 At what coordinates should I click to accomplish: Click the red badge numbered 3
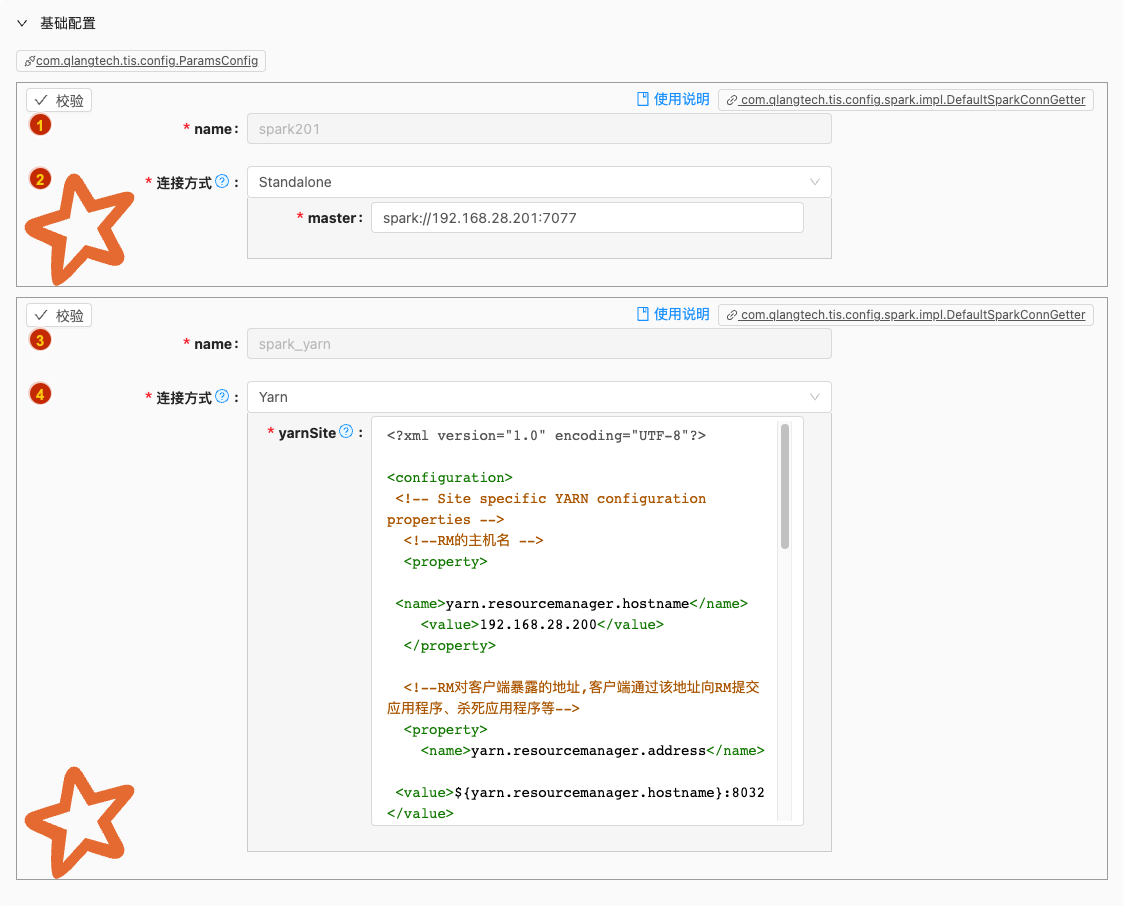click(40, 340)
